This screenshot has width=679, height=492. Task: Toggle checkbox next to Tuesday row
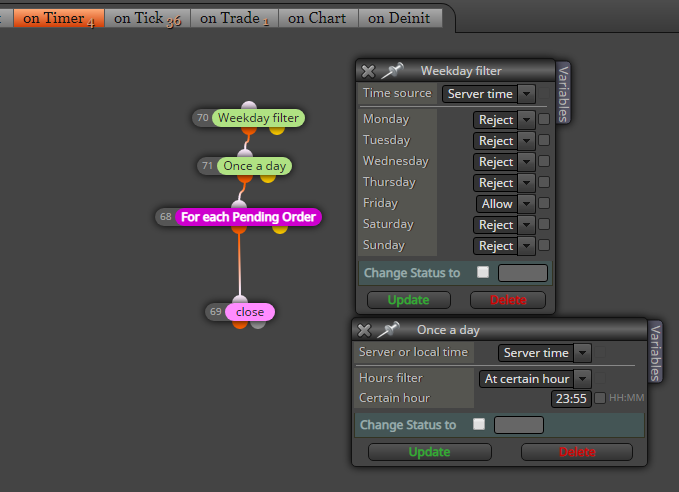pyautogui.click(x=544, y=140)
